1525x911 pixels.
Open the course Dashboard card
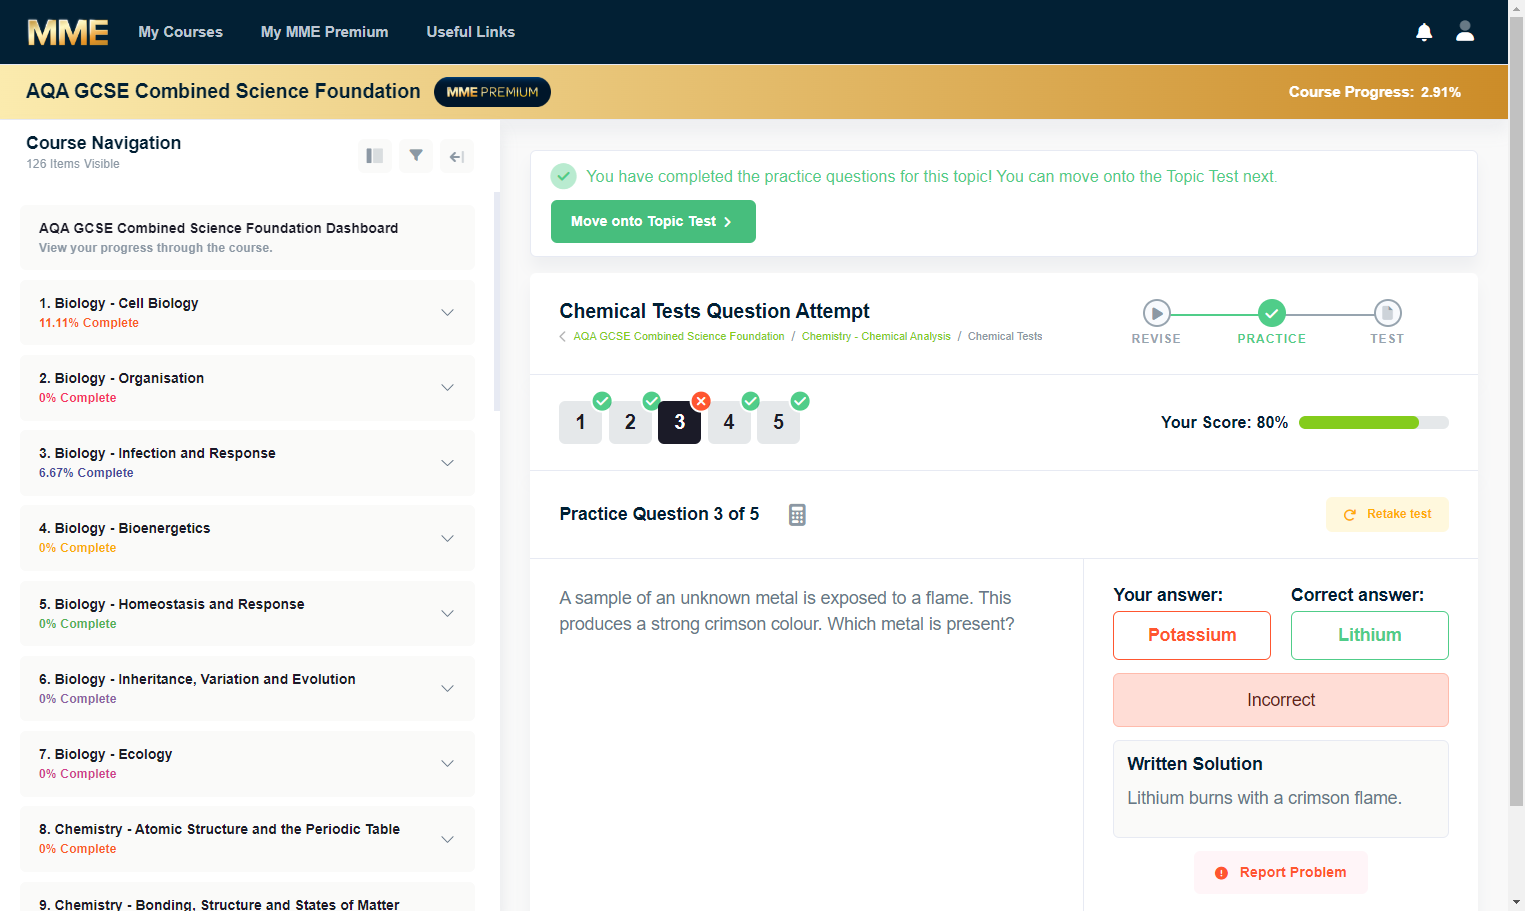coord(247,238)
